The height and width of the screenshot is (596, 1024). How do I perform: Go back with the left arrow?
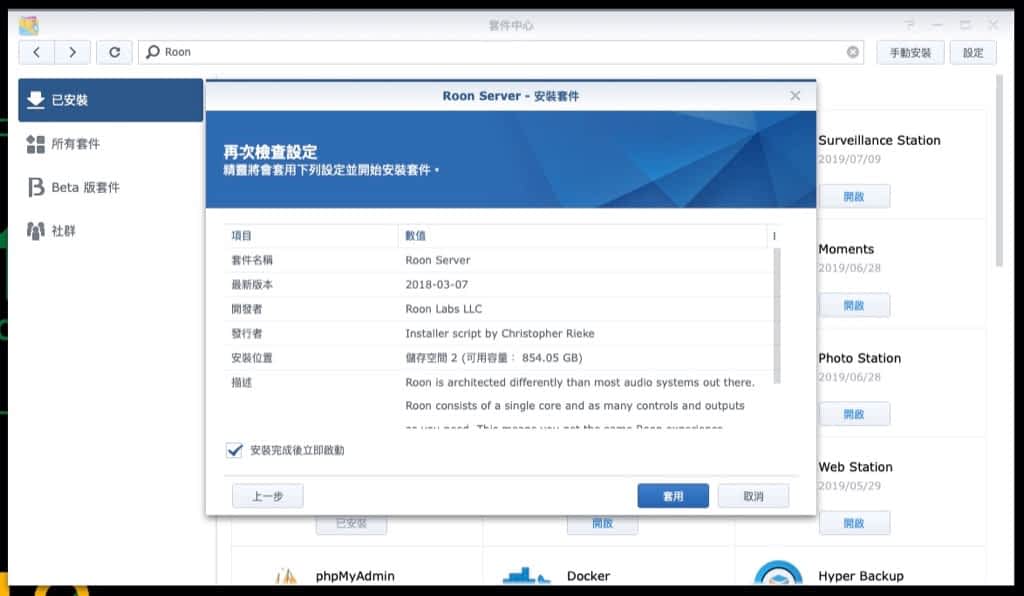pyautogui.click(x=37, y=52)
